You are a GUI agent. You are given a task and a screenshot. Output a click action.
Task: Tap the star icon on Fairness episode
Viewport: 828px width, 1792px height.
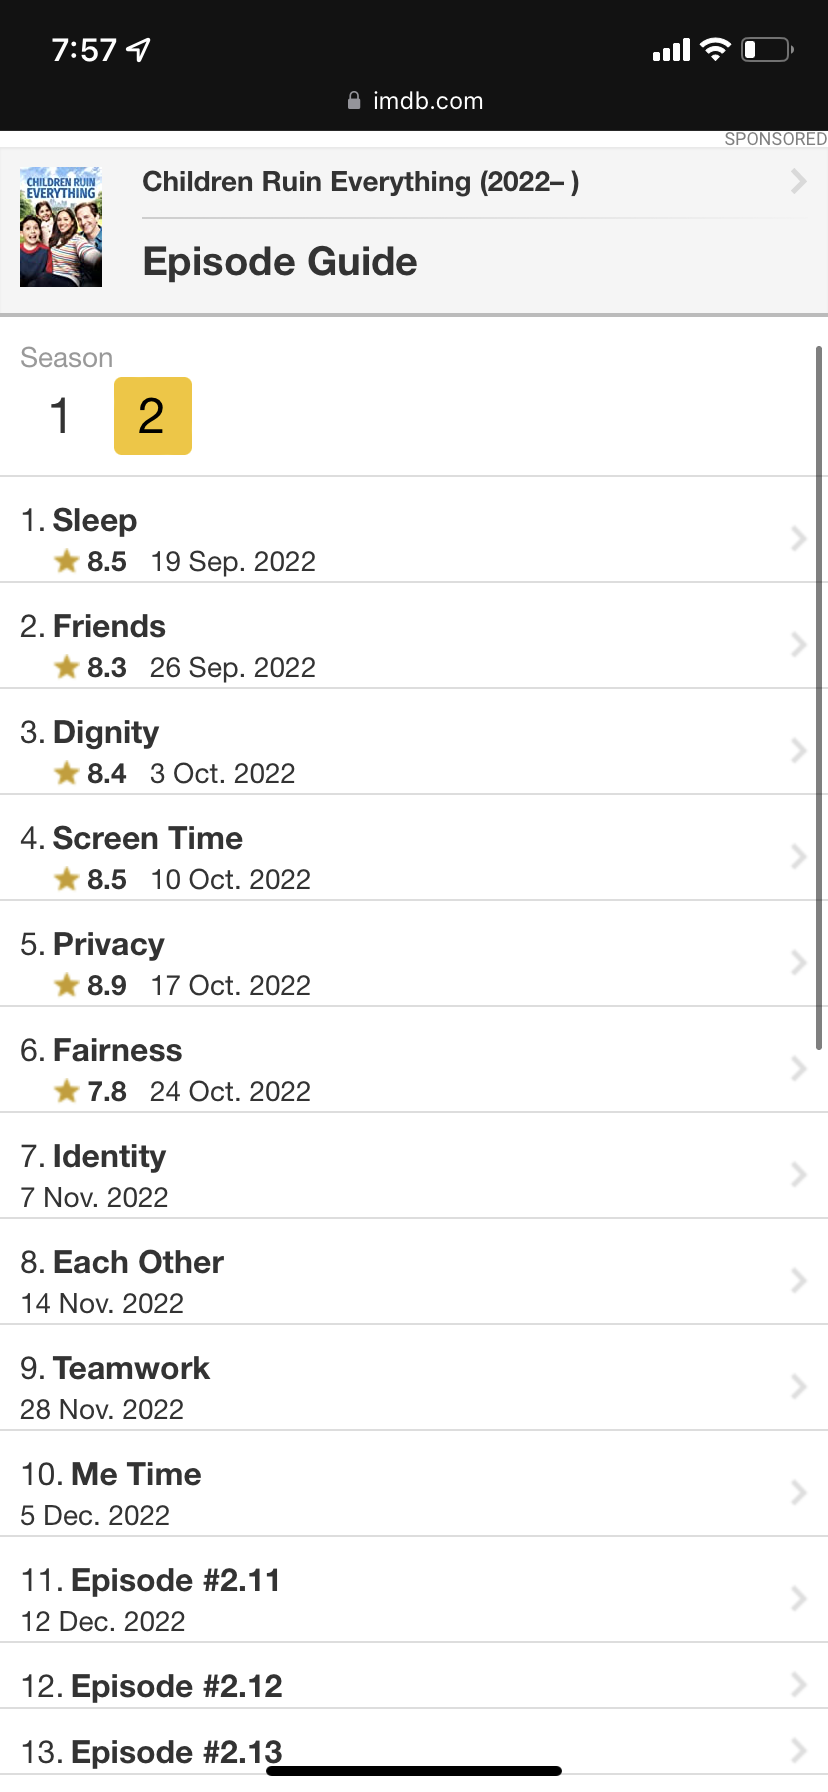(x=67, y=1092)
